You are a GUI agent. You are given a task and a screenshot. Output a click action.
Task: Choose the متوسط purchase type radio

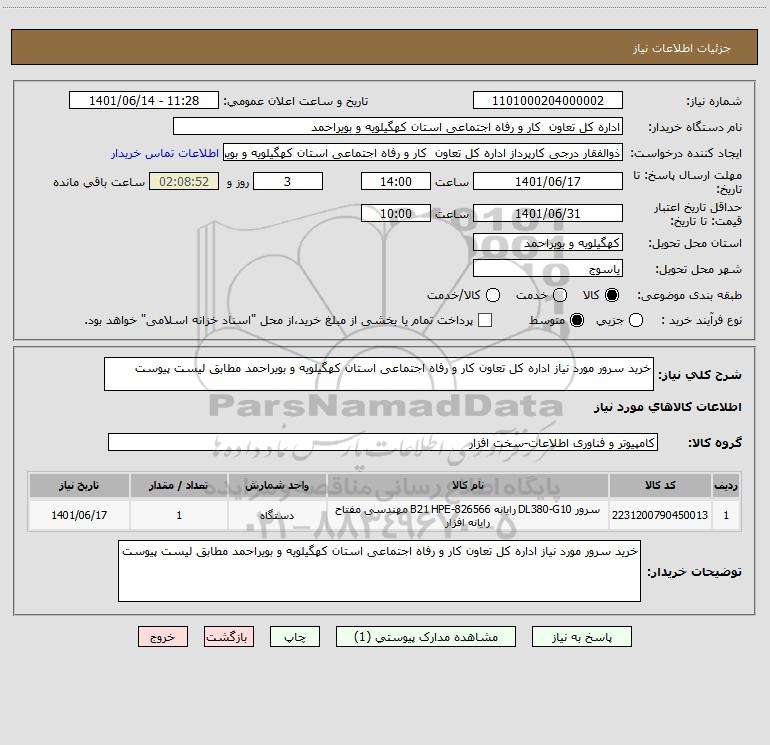pyautogui.click(x=577, y=321)
